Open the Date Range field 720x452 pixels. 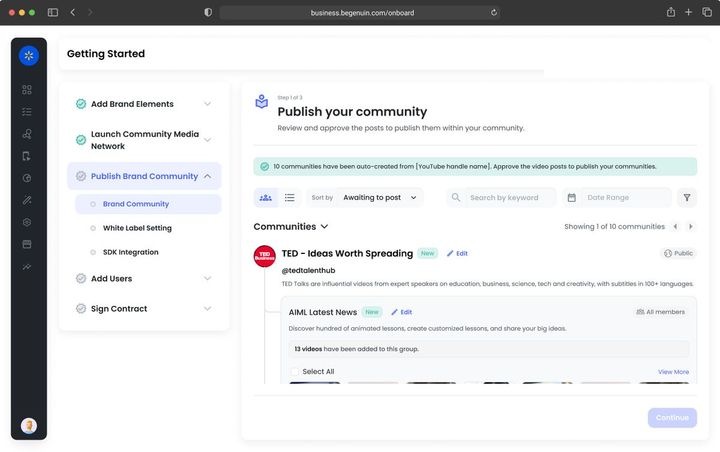(x=617, y=198)
